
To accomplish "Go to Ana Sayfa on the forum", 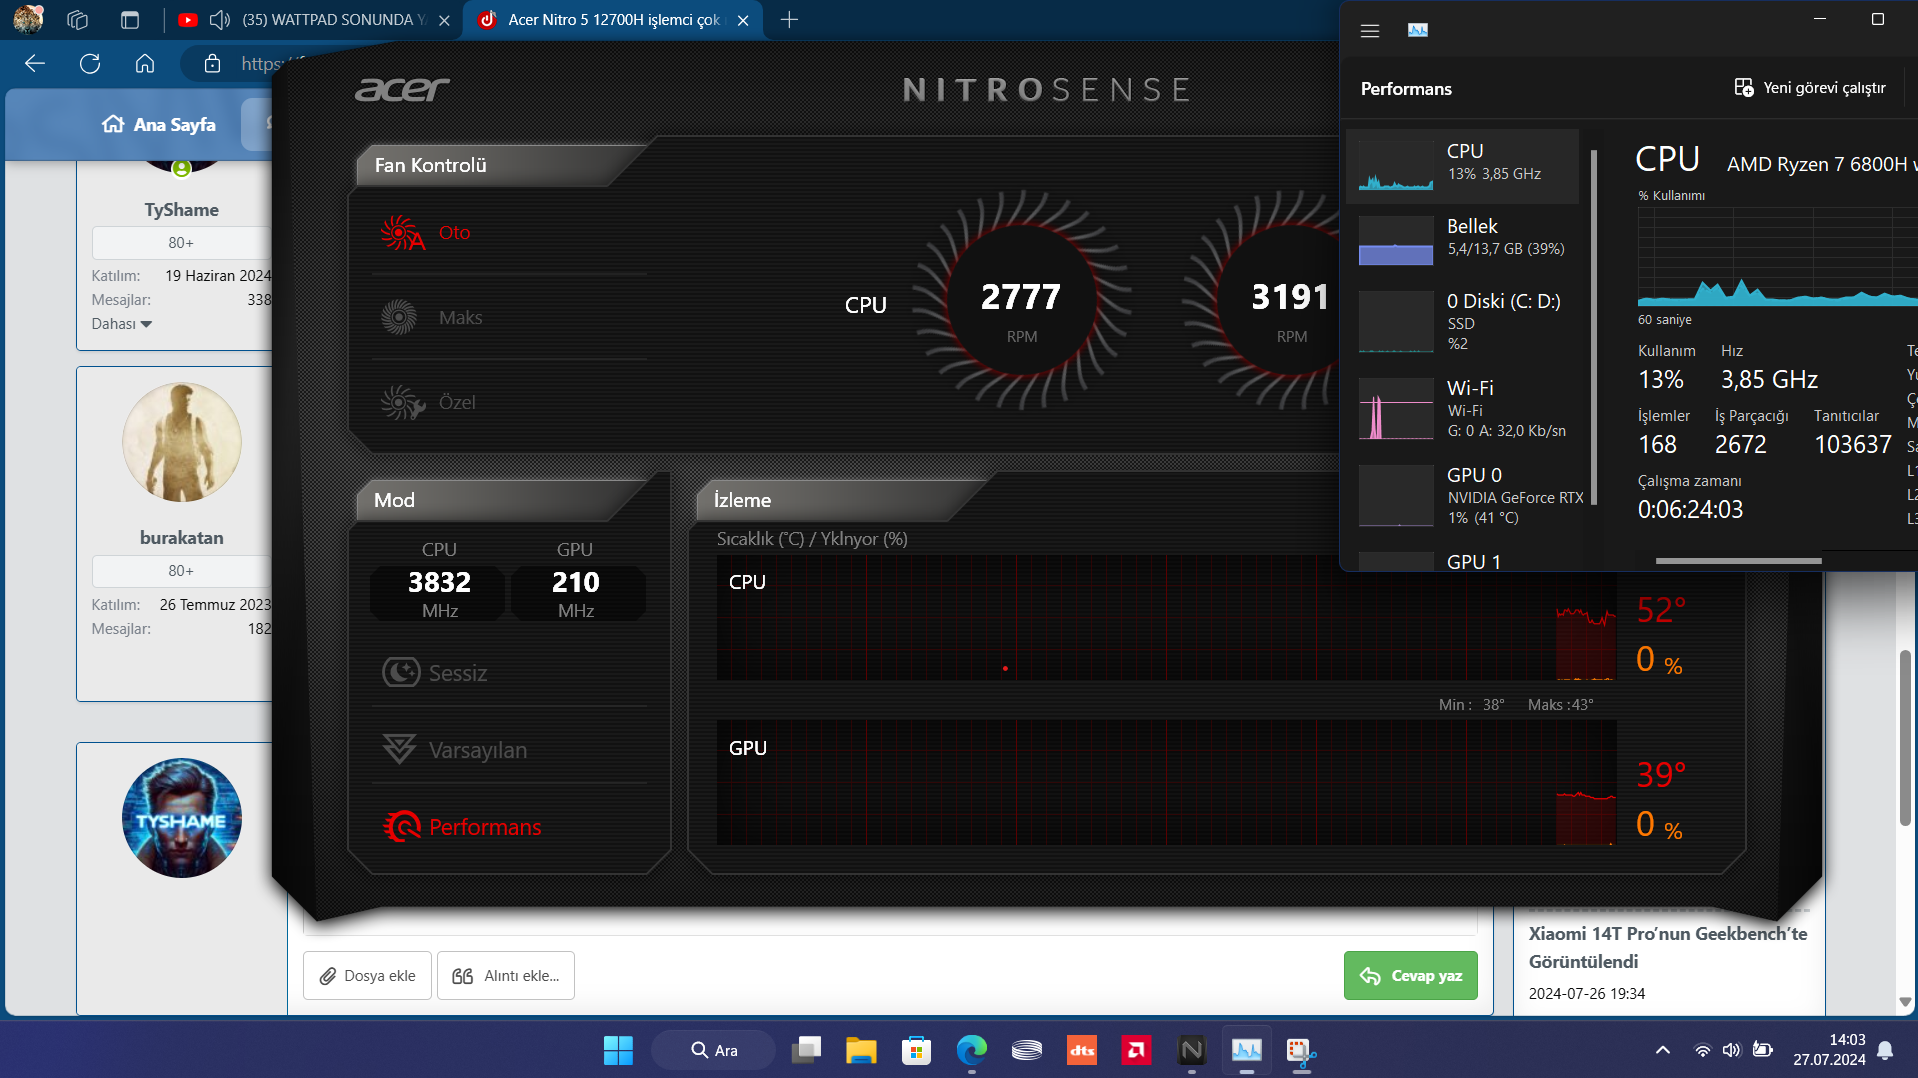I will point(159,124).
